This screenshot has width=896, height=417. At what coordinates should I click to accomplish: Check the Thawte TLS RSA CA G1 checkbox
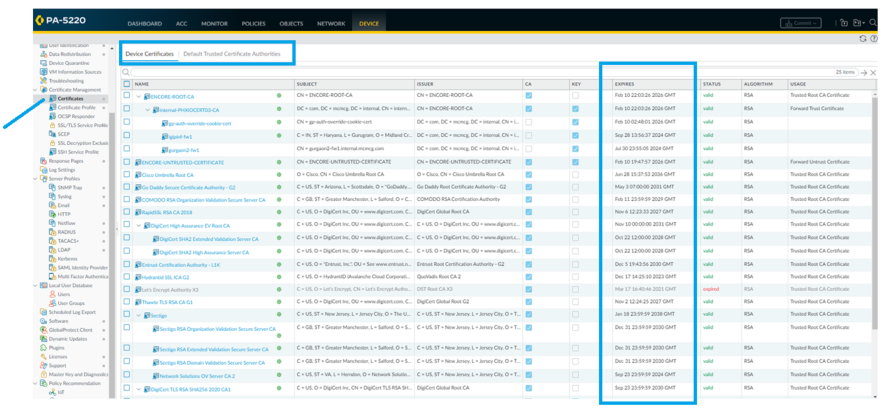tap(127, 300)
